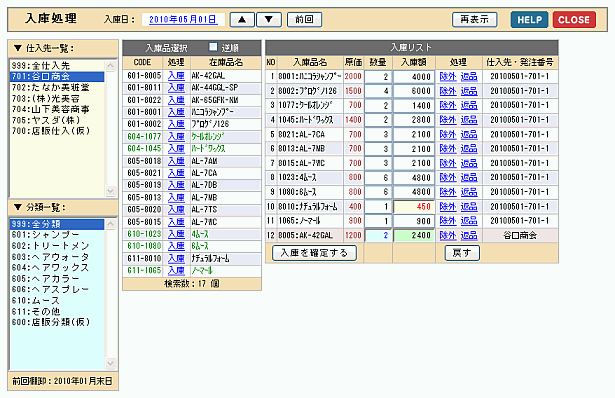Collapse the 分類一覧 triangle header
Image resolution: width=615 pixels, height=398 pixels.
click(x=17, y=207)
